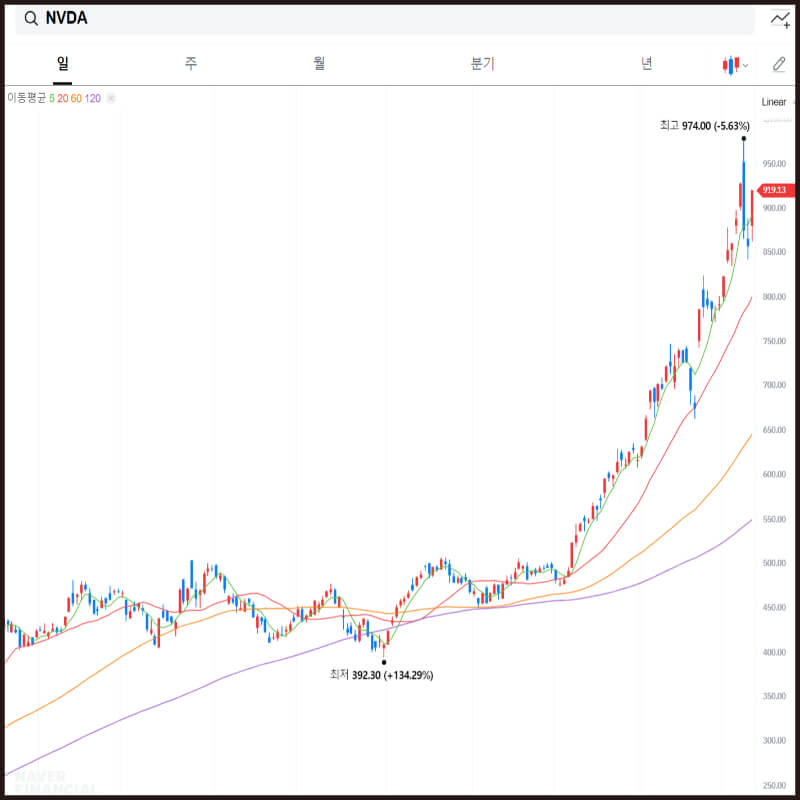The height and width of the screenshot is (800, 800).
Task: Click the 950.00 y-axis price label
Action: coord(774,163)
